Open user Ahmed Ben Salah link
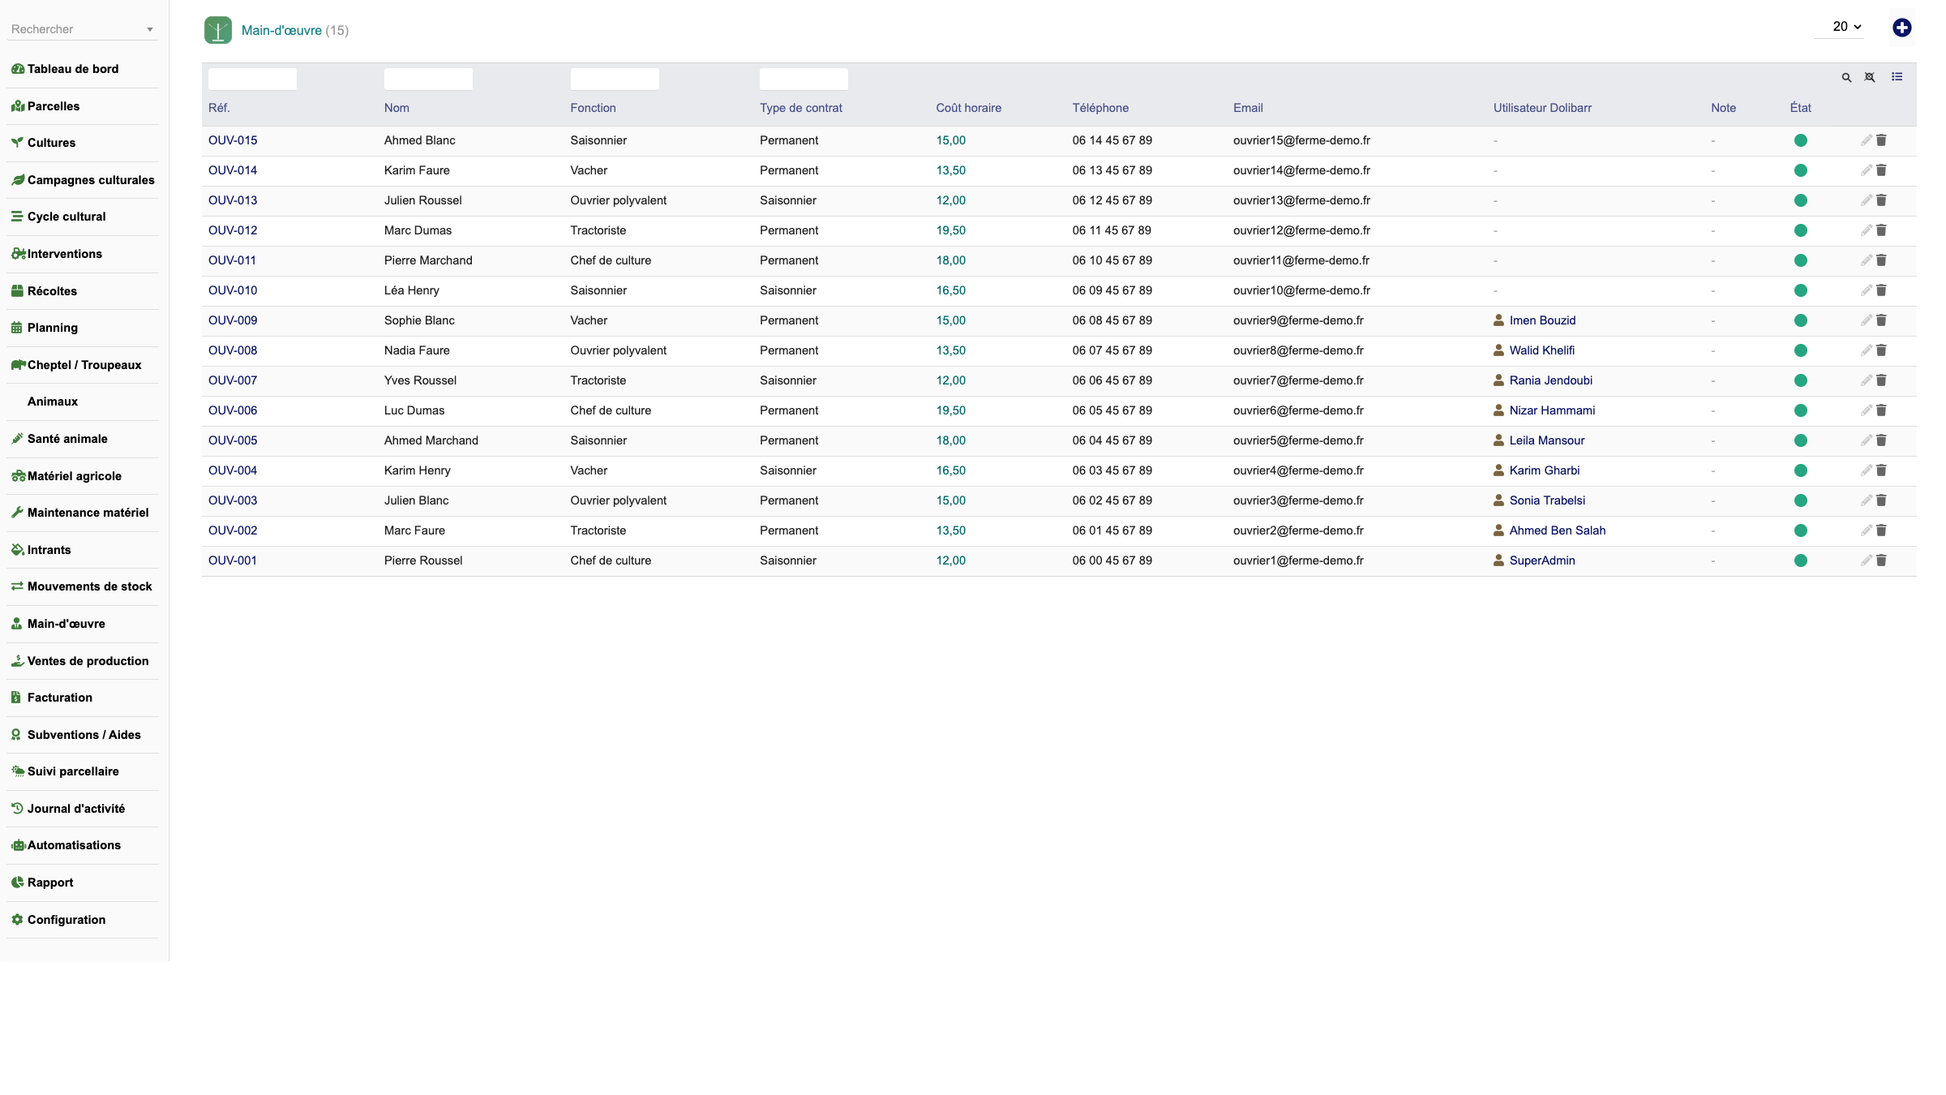This screenshot has width=1946, height=1095. 1557,531
